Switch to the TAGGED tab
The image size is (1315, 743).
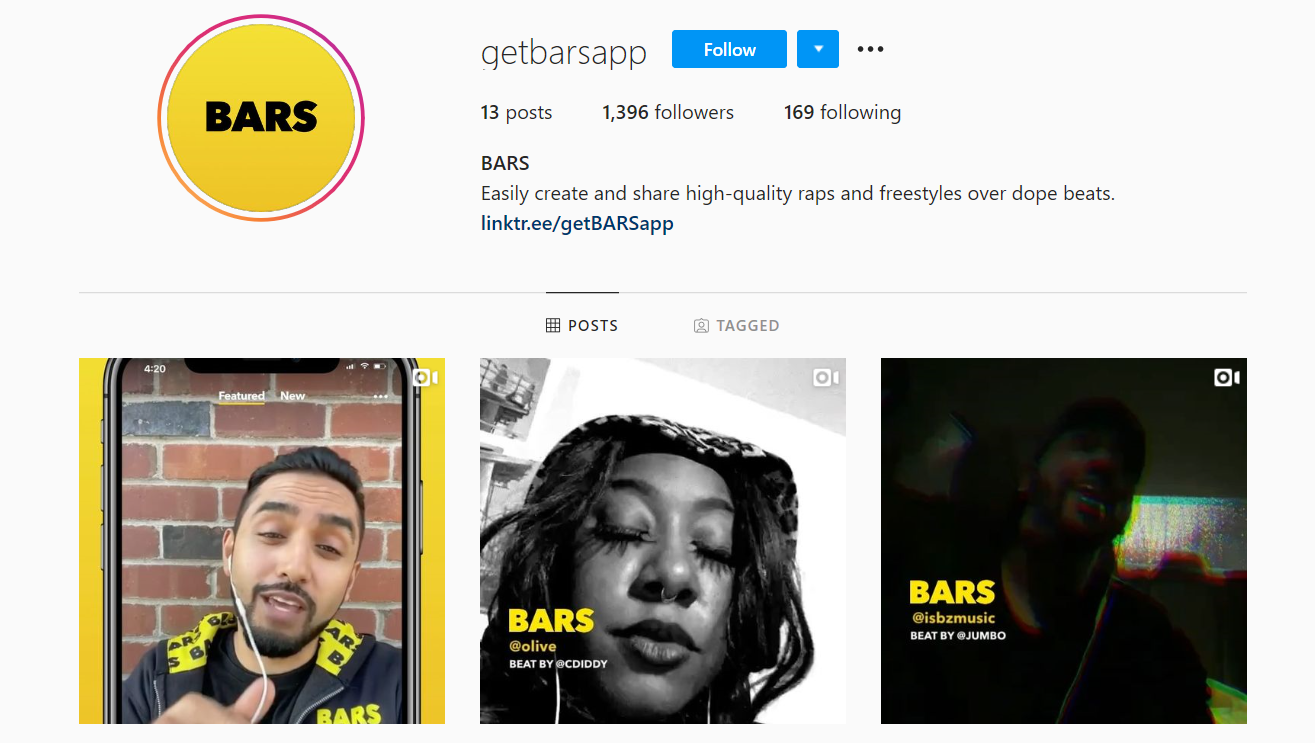(x=736, y=325)
